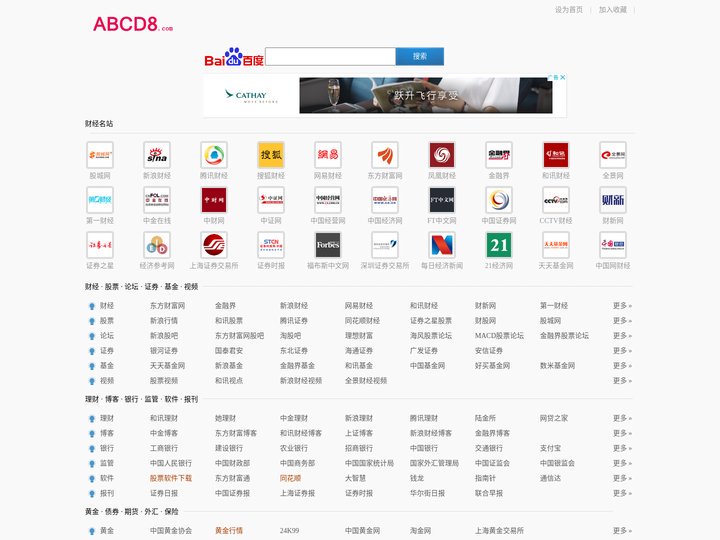The image size is (720, 540).
Task: Click 加入收藏 link
Action: point(613,10)
